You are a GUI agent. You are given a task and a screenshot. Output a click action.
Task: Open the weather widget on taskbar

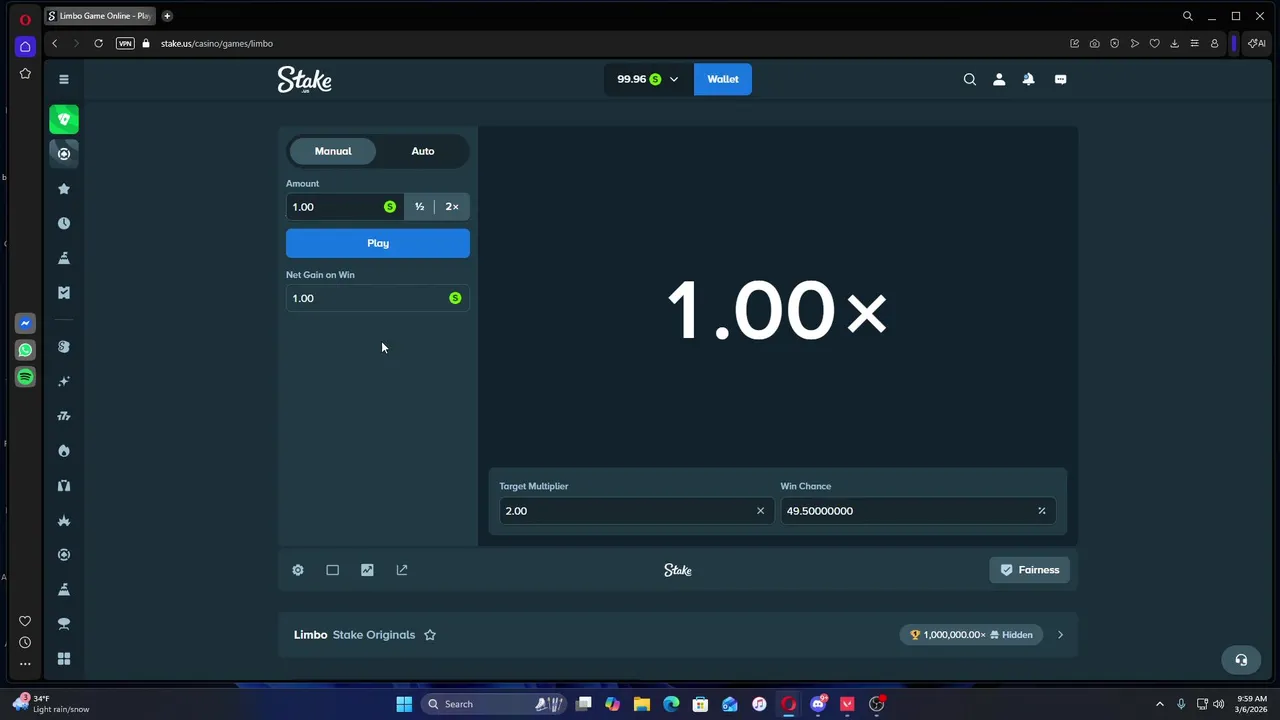pos(52,704)
